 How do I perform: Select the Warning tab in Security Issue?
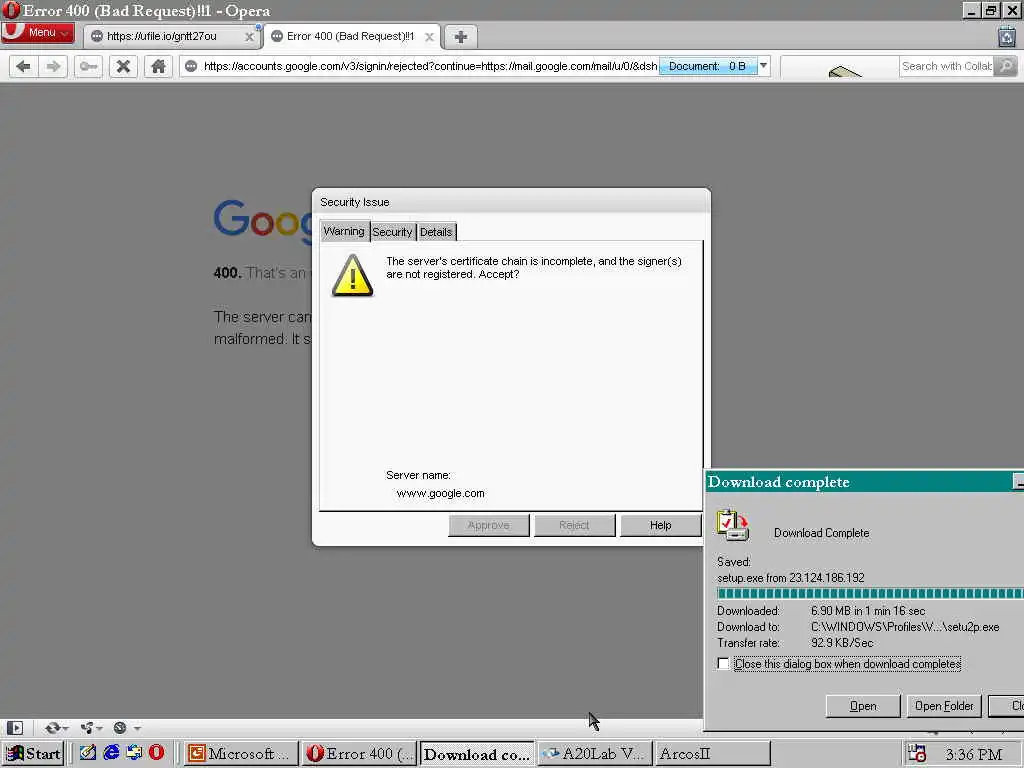click(x=344, y=231)
